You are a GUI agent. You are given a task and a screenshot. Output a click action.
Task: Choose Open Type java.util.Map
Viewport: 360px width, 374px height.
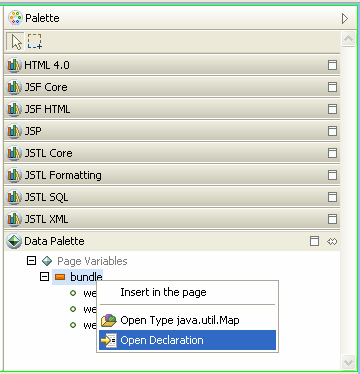(188, 320)
